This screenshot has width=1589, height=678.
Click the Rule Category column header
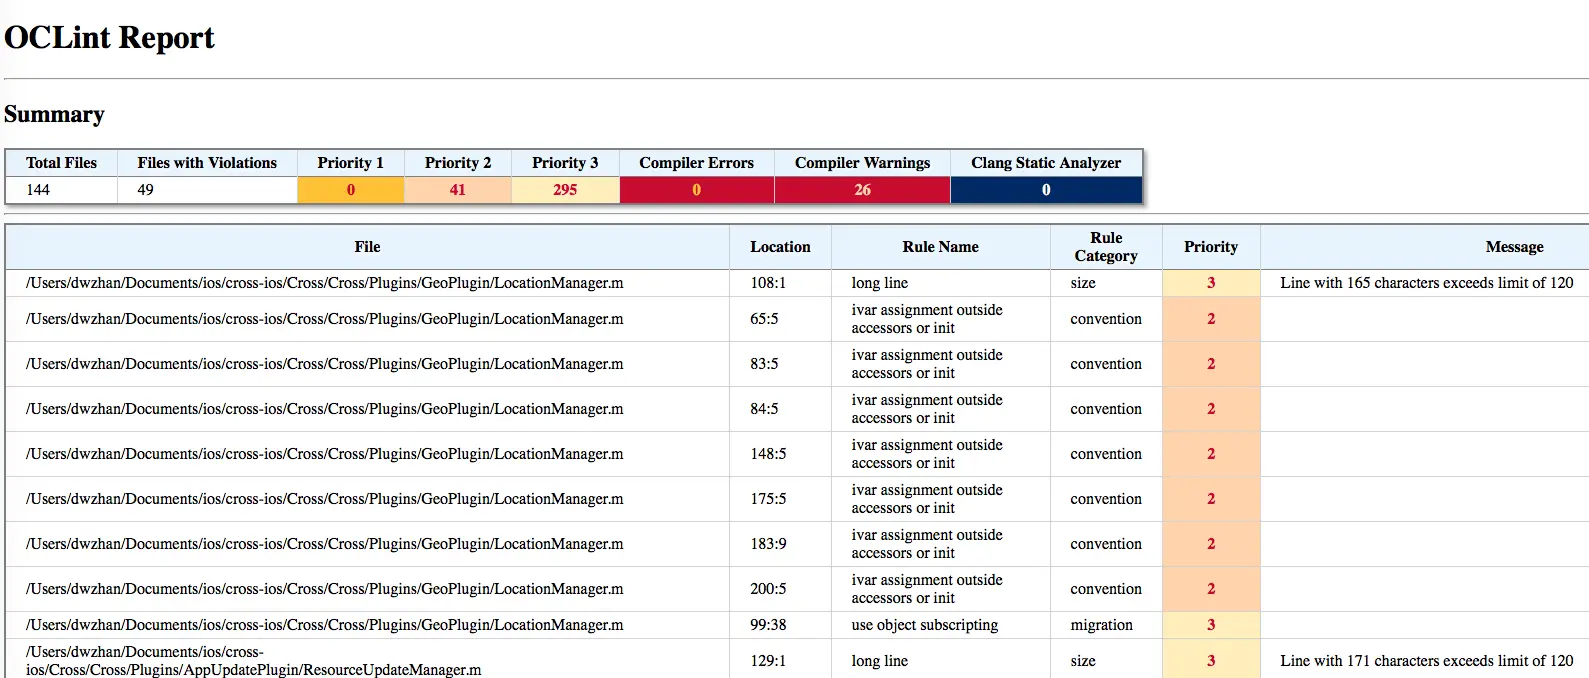pyautogui.click(x=1106, y=247)
